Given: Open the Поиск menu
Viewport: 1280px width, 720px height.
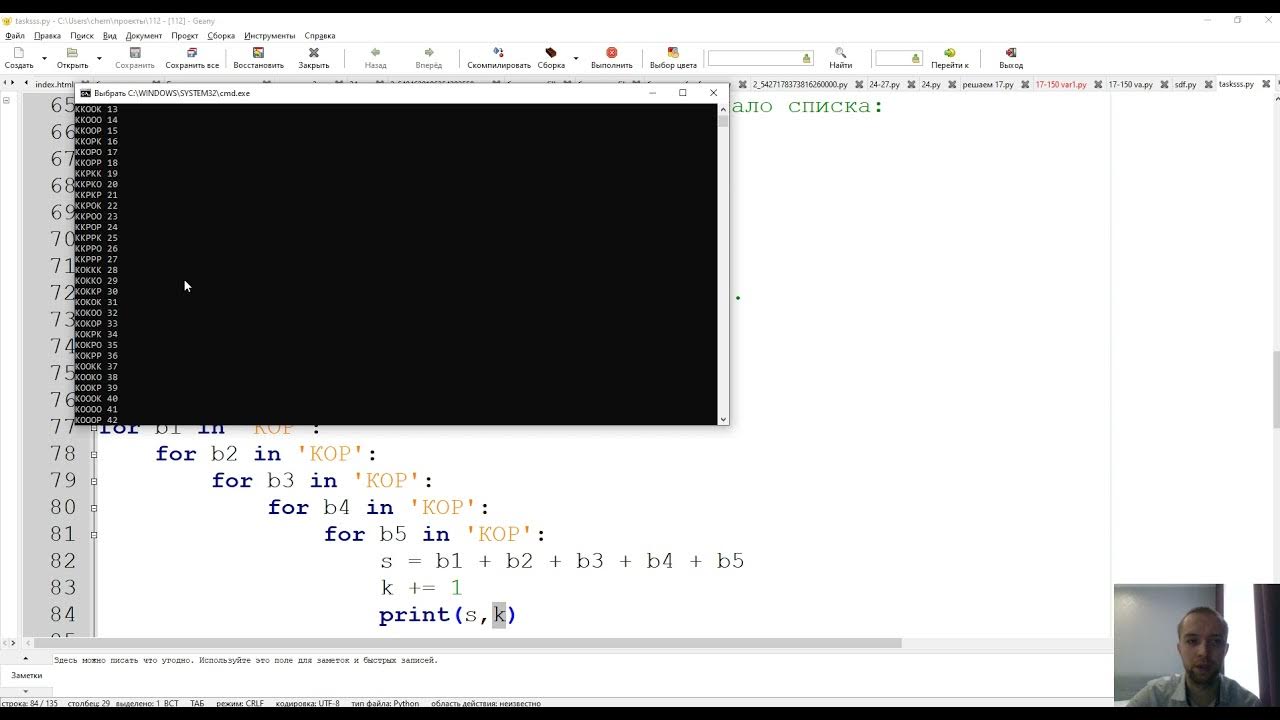Looking at the screenshot, I should [82, 36].
